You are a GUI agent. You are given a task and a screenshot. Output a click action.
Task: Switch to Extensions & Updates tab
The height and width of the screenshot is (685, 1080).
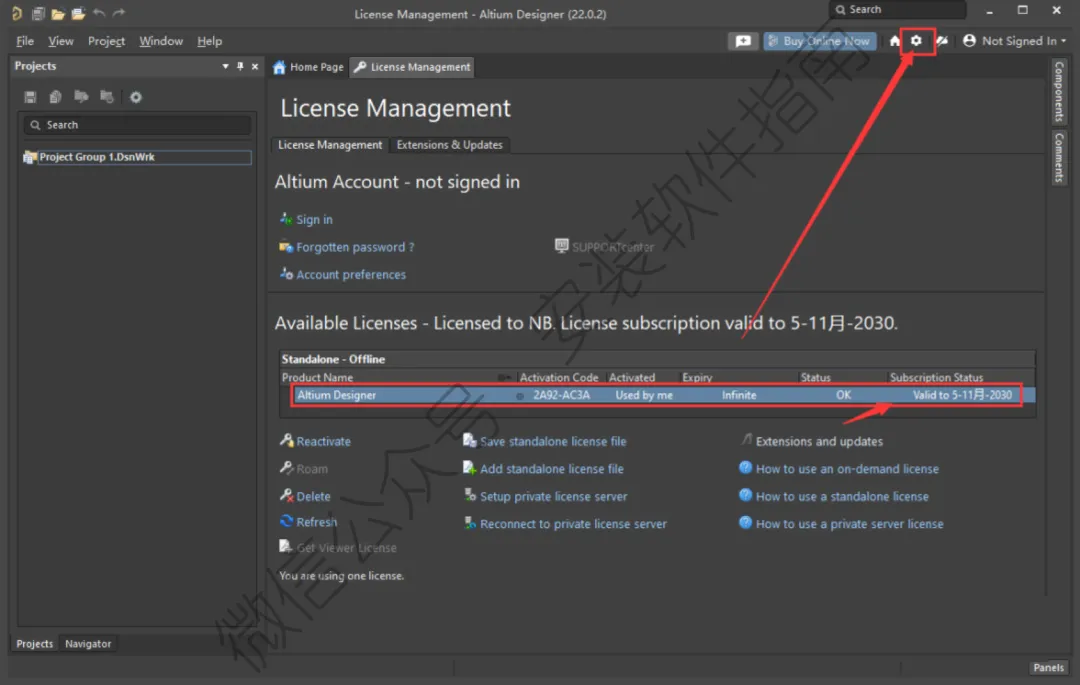(x=449, y=145)
